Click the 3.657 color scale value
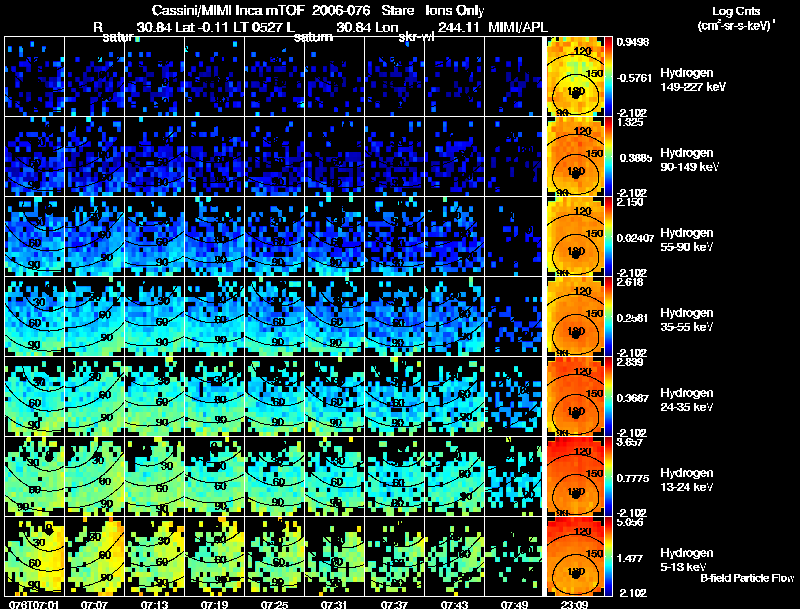The width and height of the screenshot is (800, 609). [631, 442]
